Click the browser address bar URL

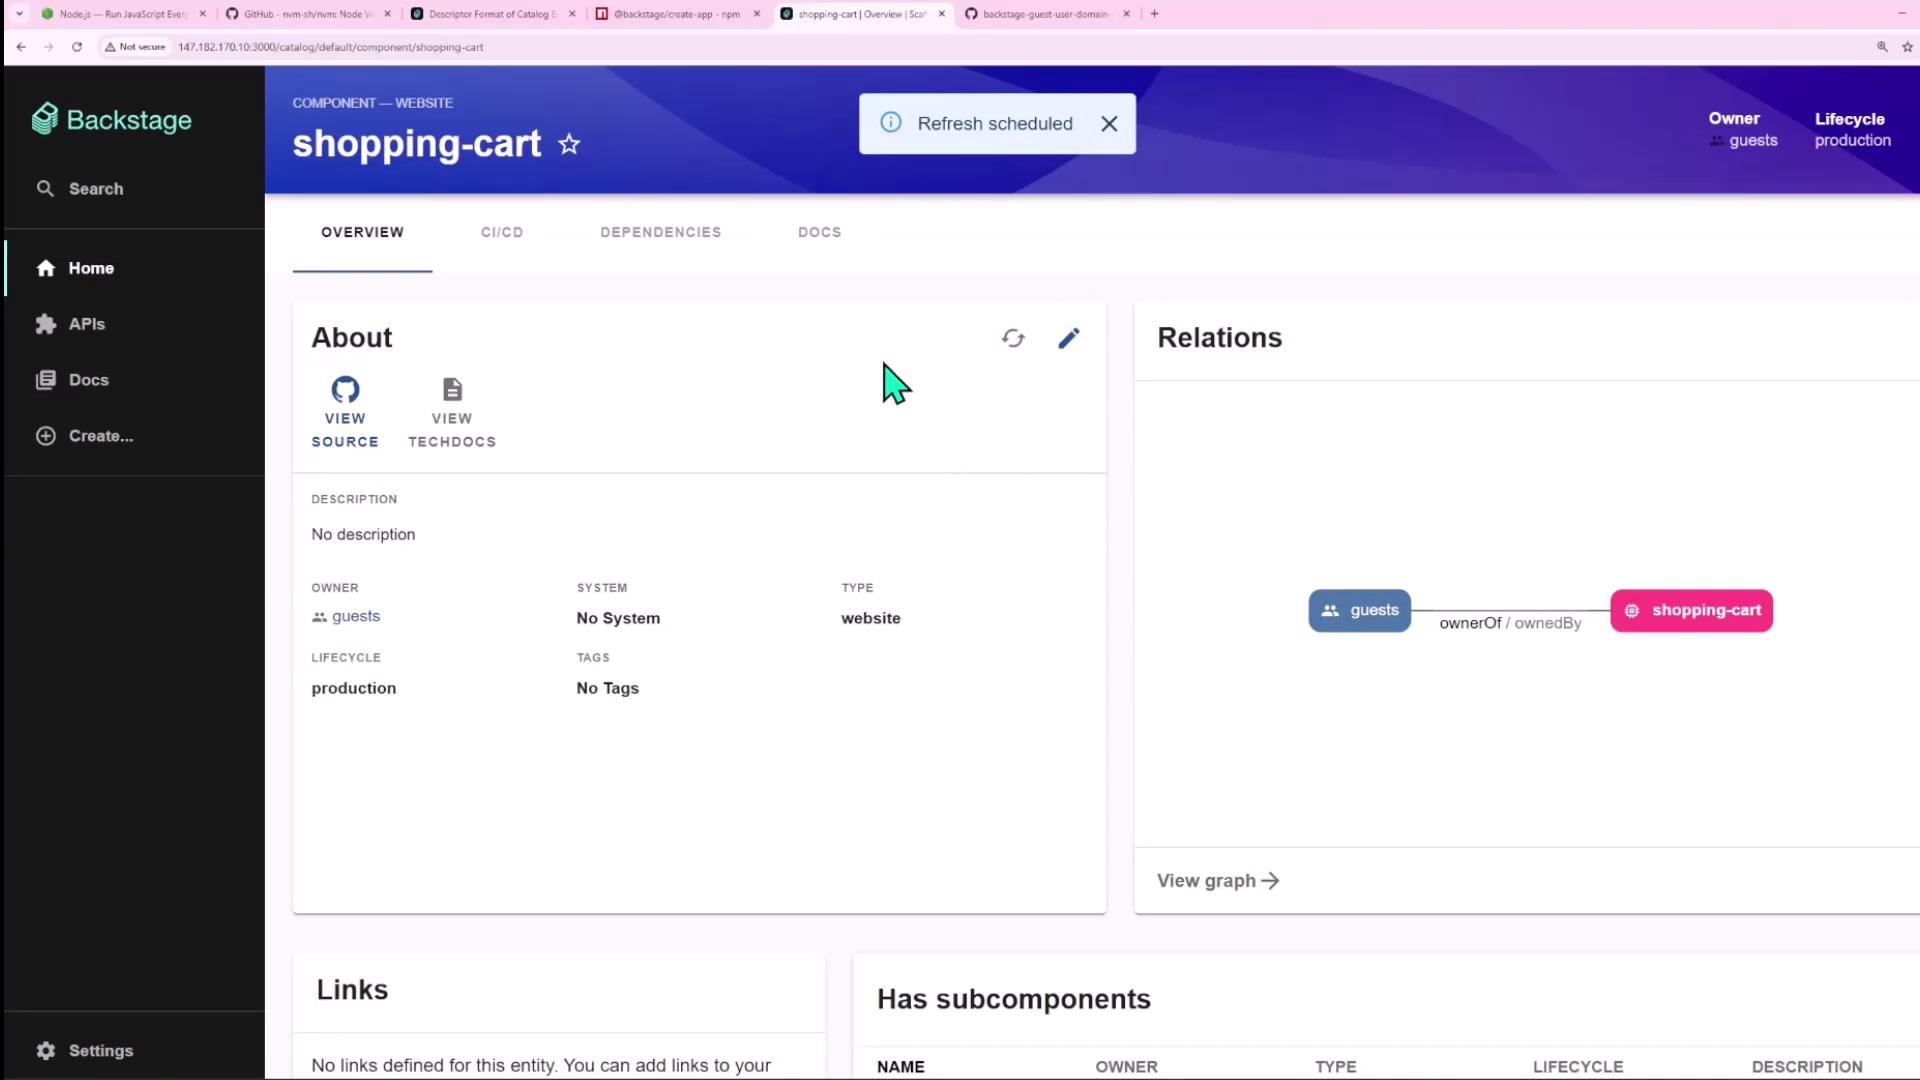331,47
